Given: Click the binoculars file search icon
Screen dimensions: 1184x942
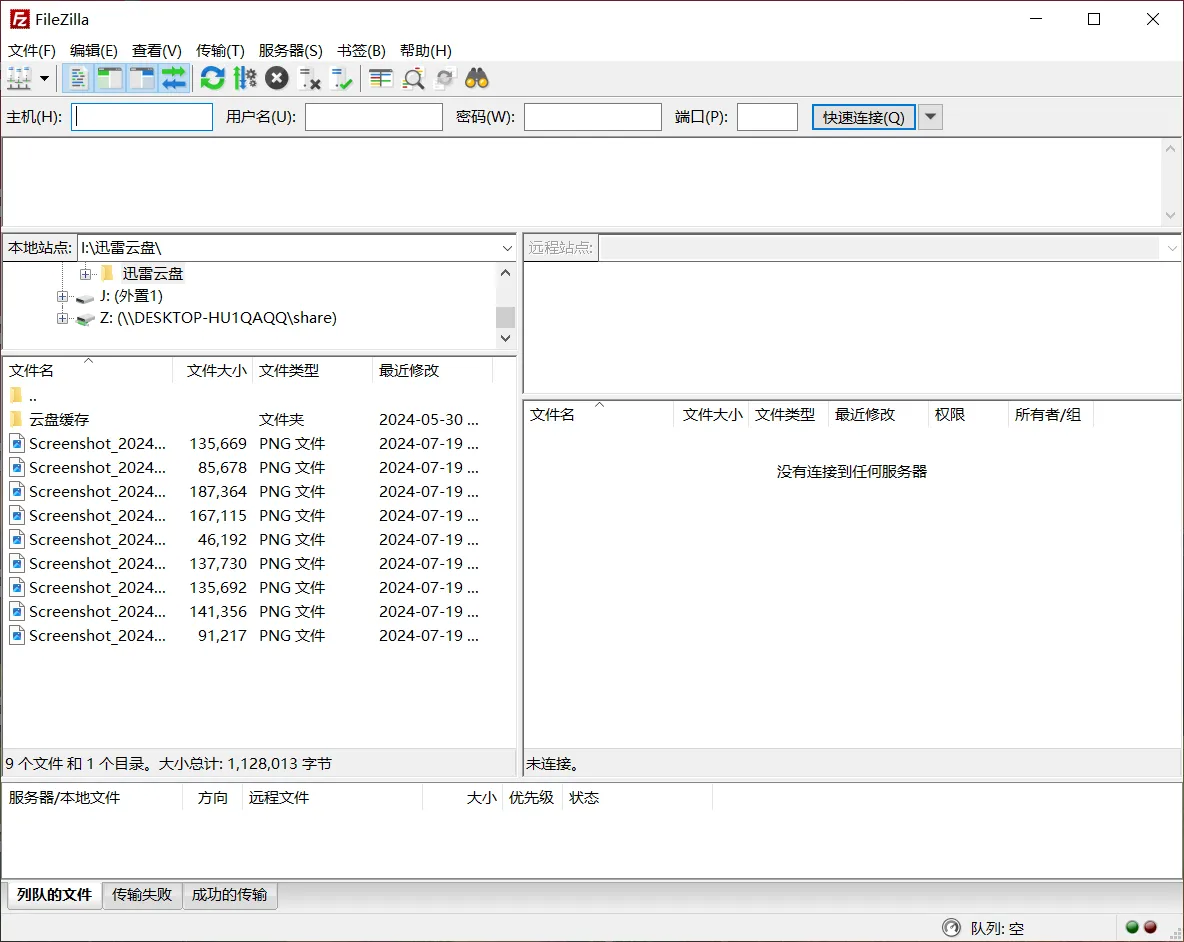Looking at the screenshot, I should point(477,78).
